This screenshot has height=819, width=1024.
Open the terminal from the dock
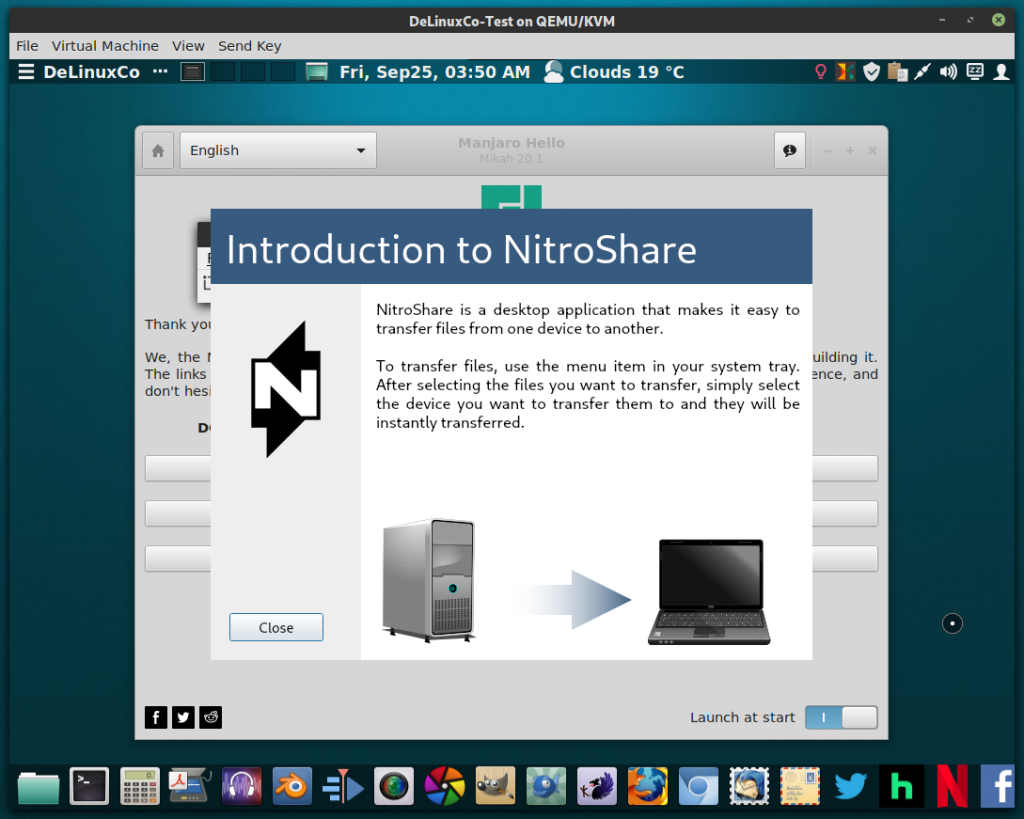[x=89, y=786]
